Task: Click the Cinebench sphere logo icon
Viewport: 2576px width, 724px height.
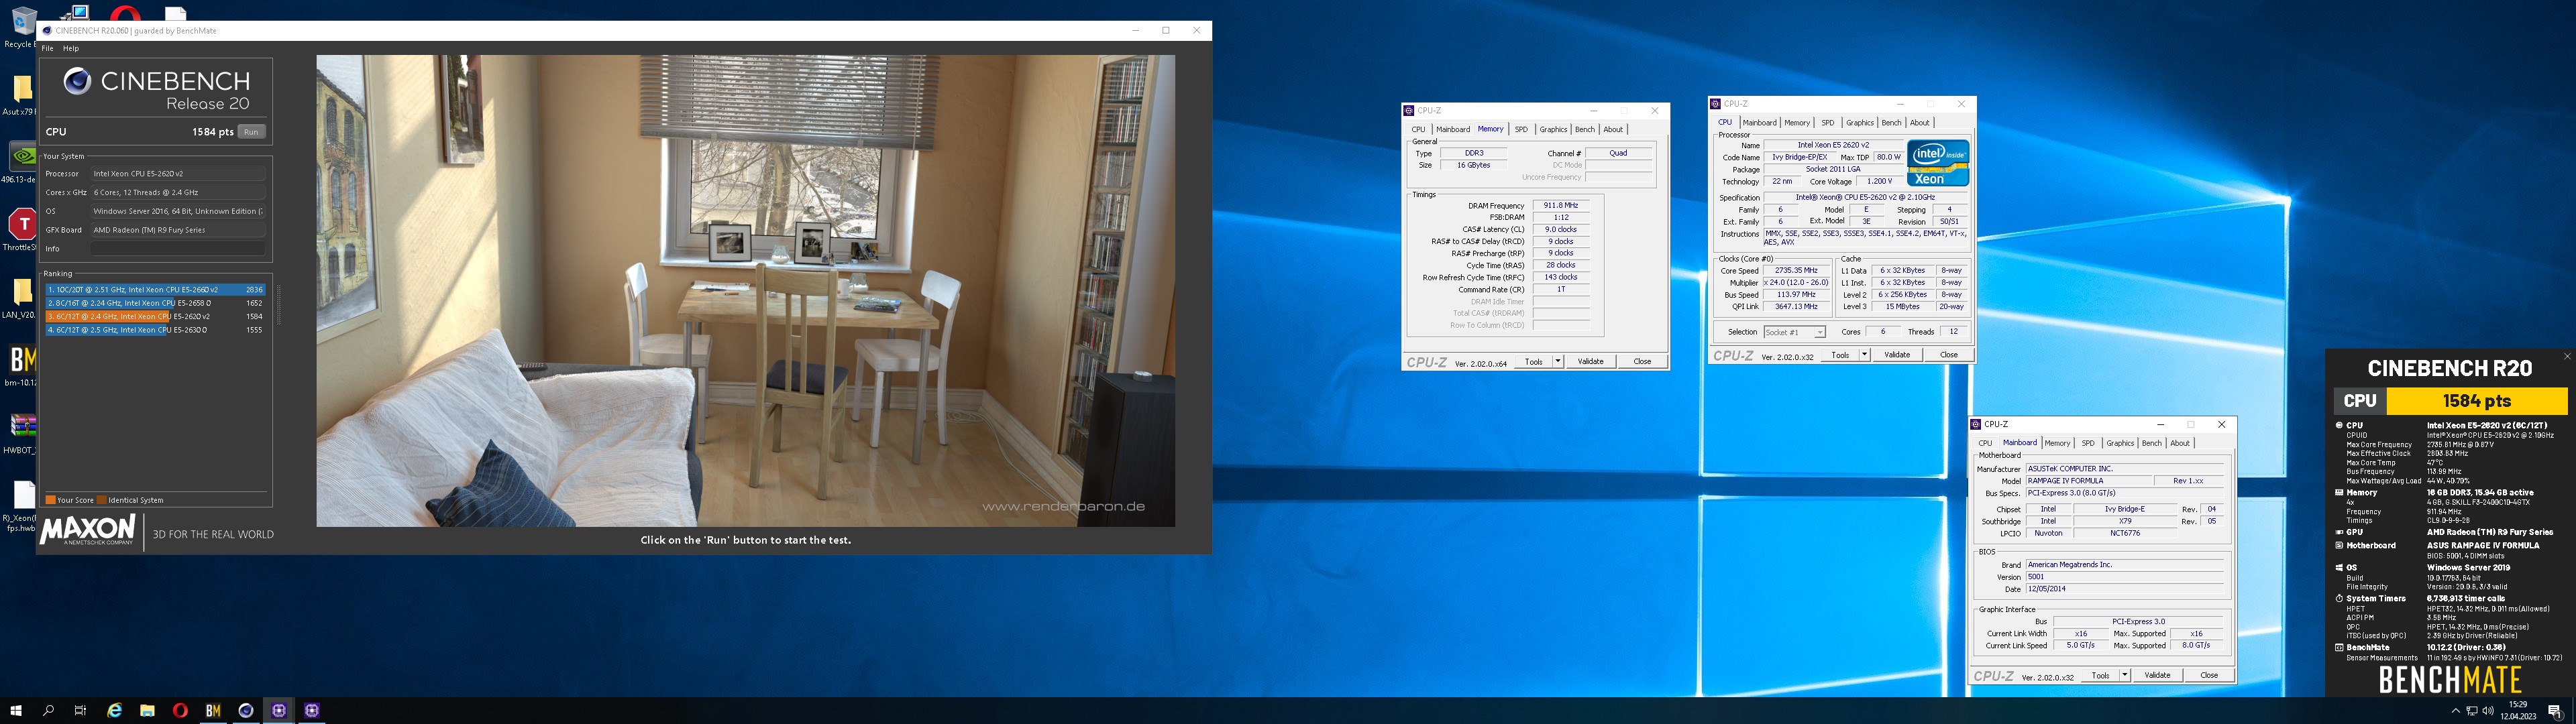Action: point(77,81)
